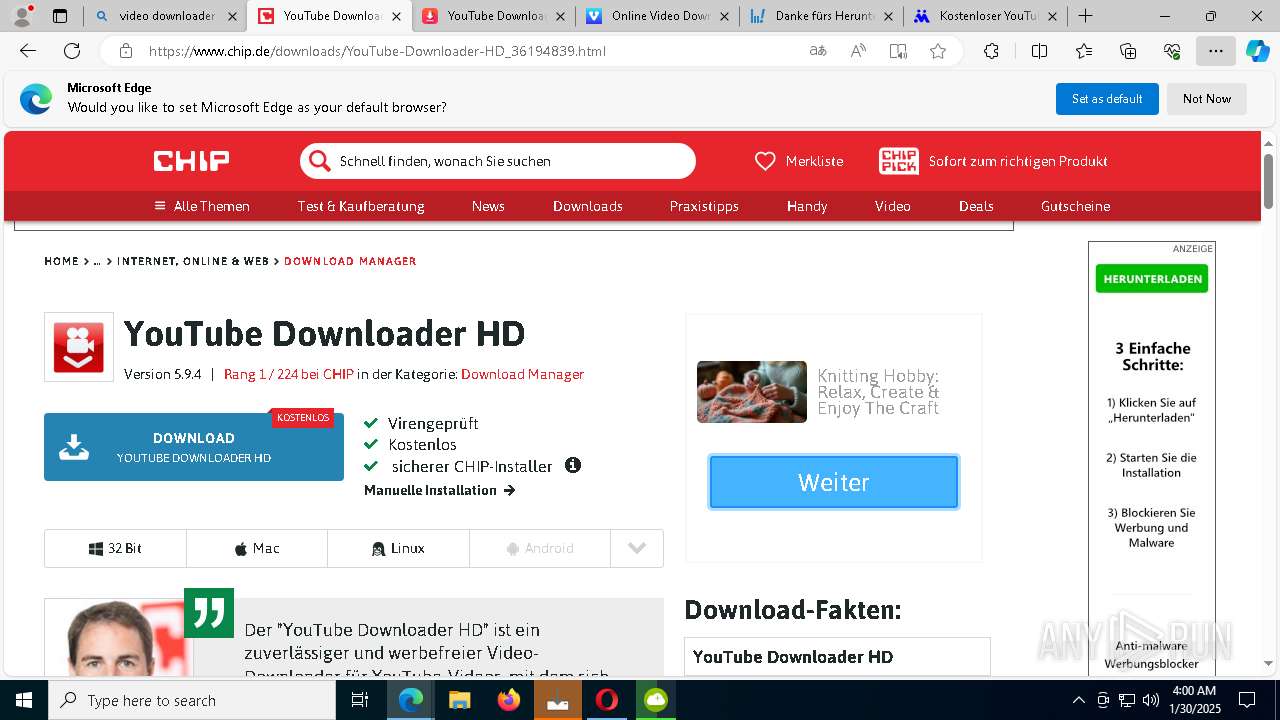Viewport: 1280px width, 720px height.
Task: Open immersive reader icon
Action: pos(898,51)
